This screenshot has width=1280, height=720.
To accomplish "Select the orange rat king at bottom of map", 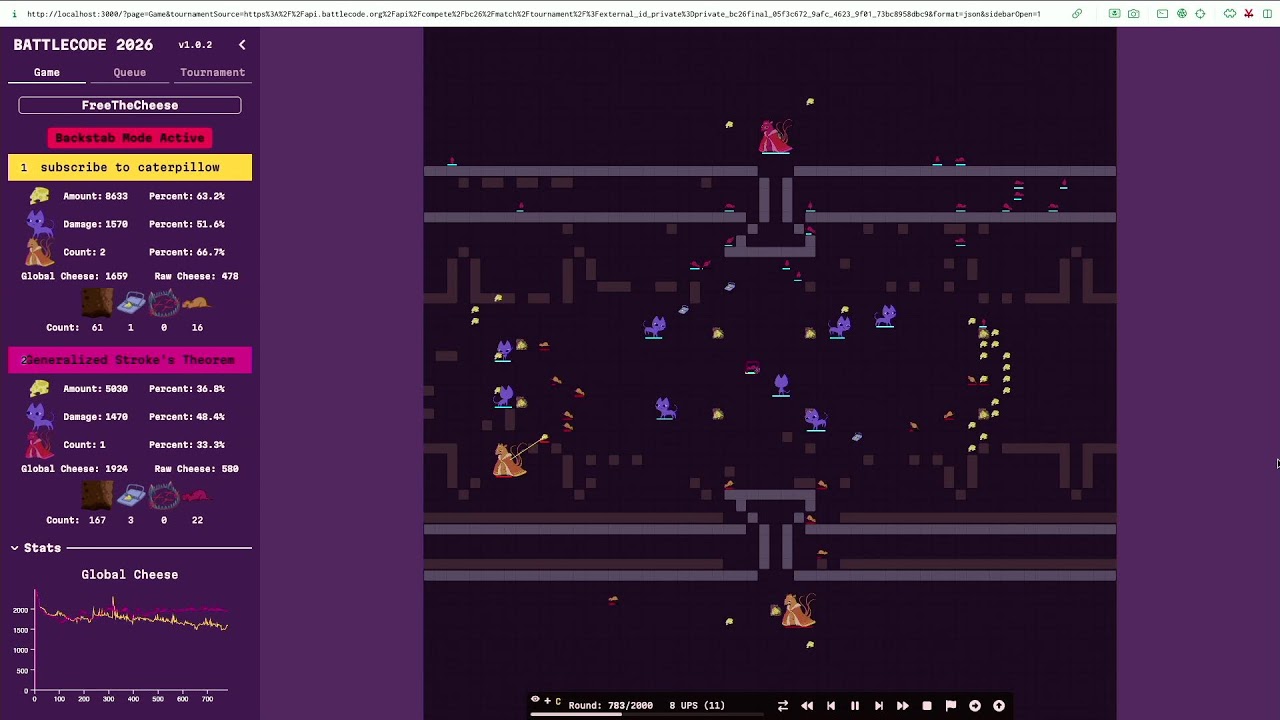I will point(797,610).
